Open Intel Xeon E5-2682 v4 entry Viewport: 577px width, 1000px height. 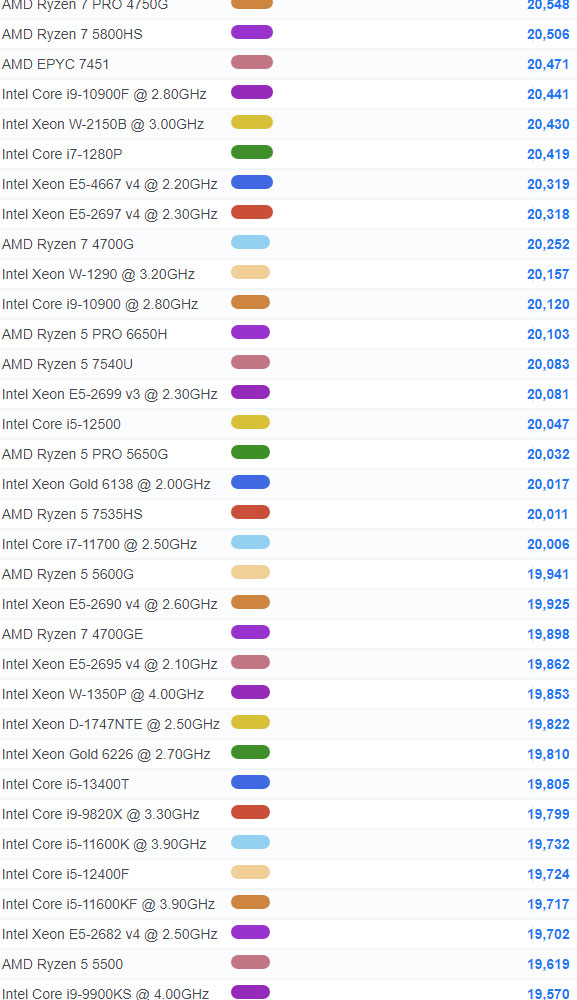point(110,934)
